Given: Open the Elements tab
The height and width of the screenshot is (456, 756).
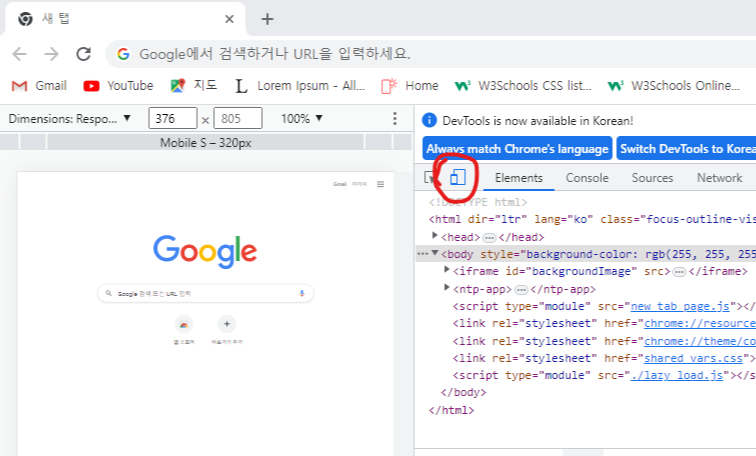Looking at the screenshot, I should click(x=519, y=178).
